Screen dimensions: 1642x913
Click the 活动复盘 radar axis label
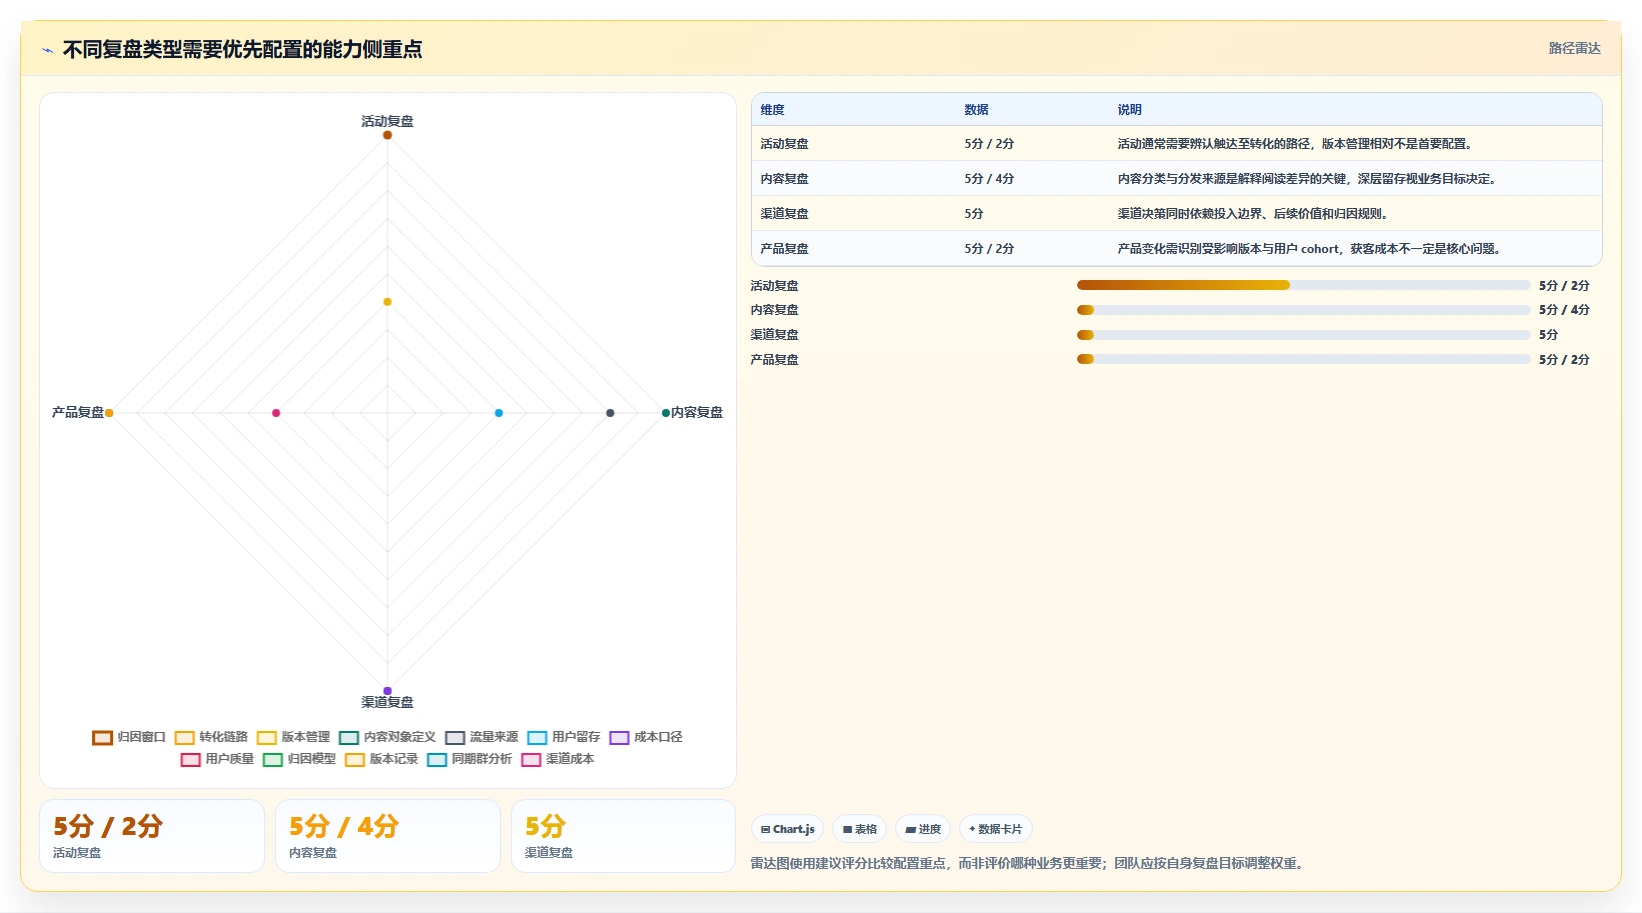(387, 121)
